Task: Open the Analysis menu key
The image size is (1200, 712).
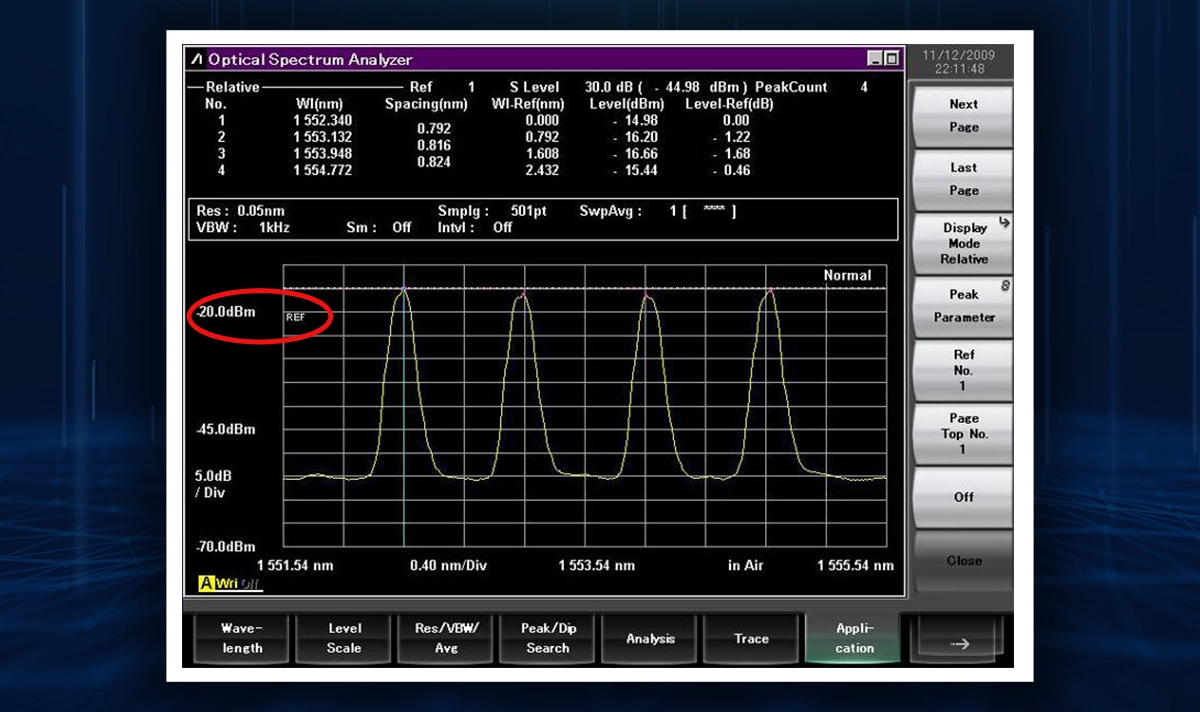Action: [650, 638]
